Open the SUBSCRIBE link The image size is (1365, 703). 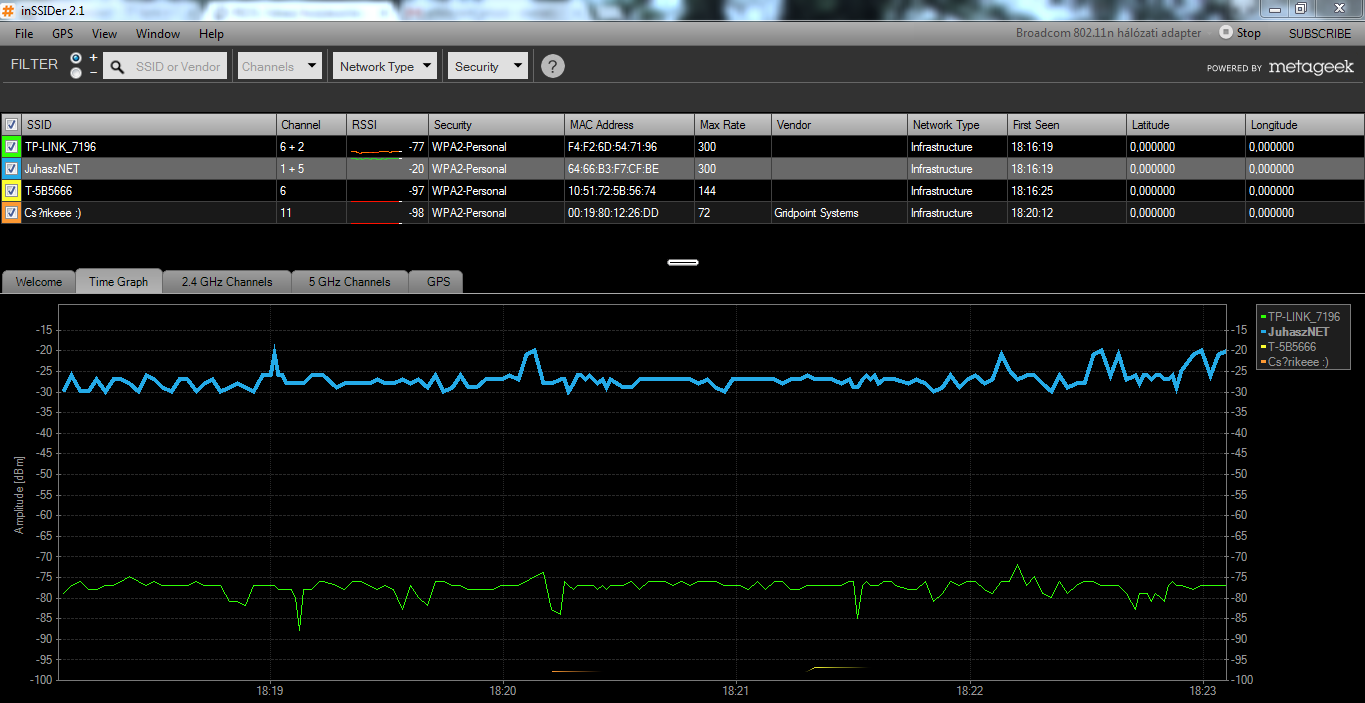coord(1319,33)
